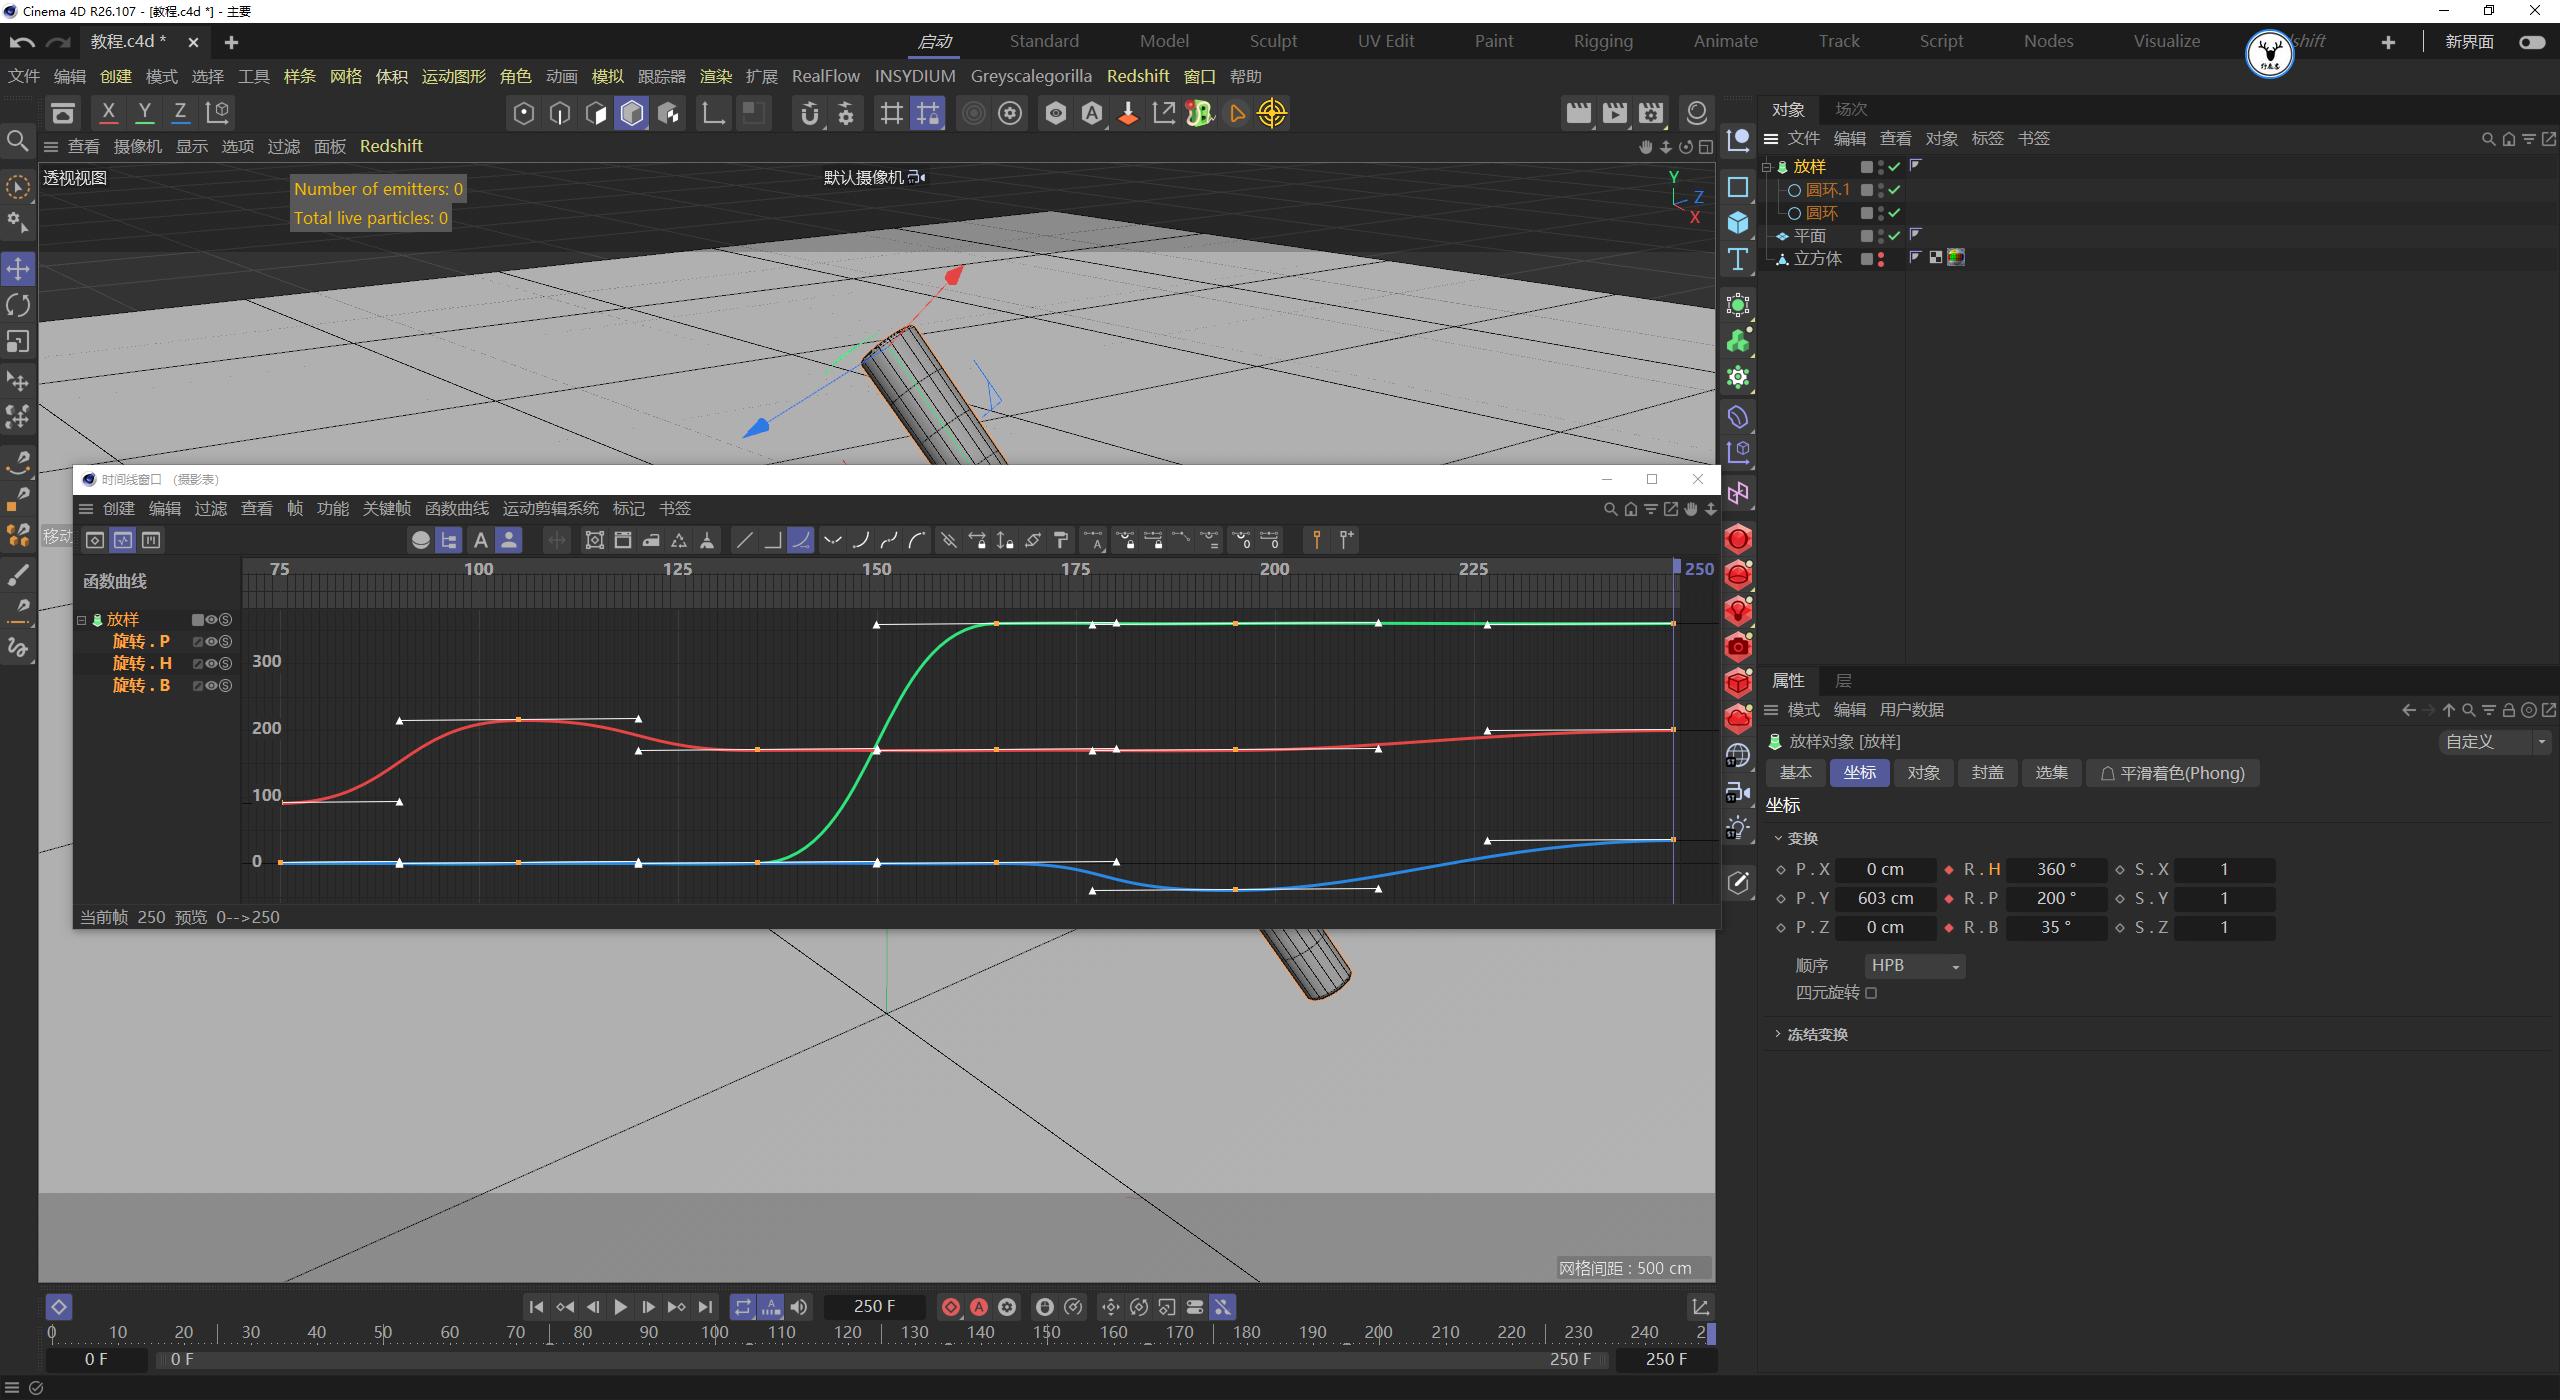
Task: Open the 自定义 dropdown in the Attributes panel
Action: pyautogui.click(x=2543, y=742)
